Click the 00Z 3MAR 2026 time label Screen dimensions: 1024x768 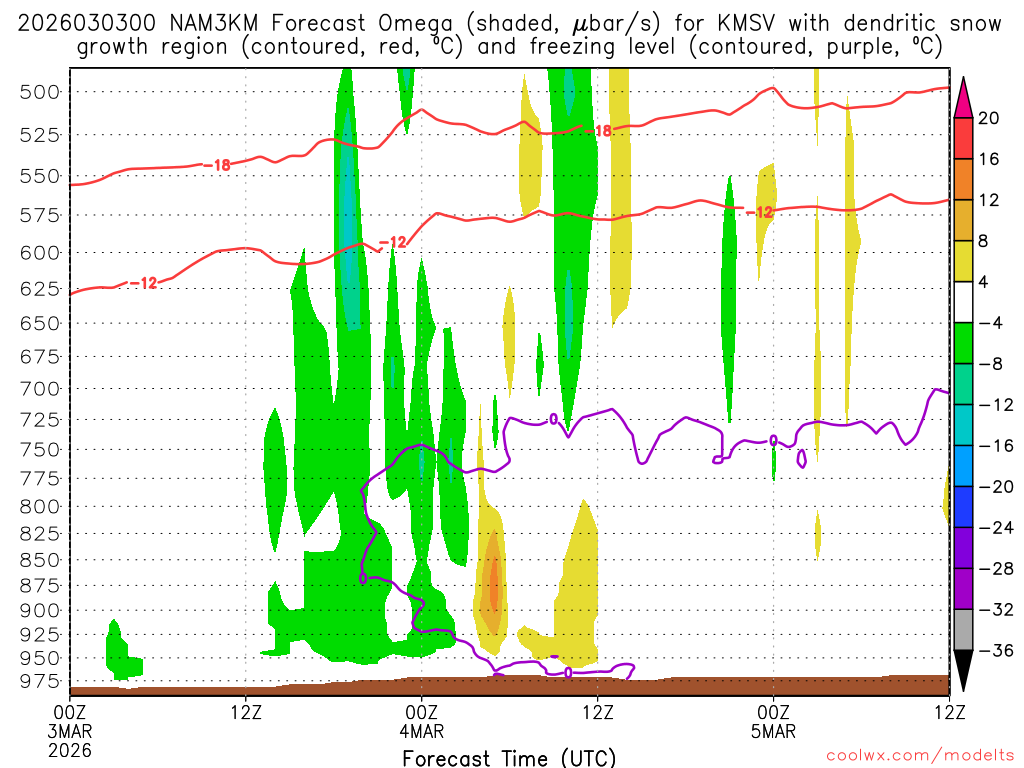70,731
